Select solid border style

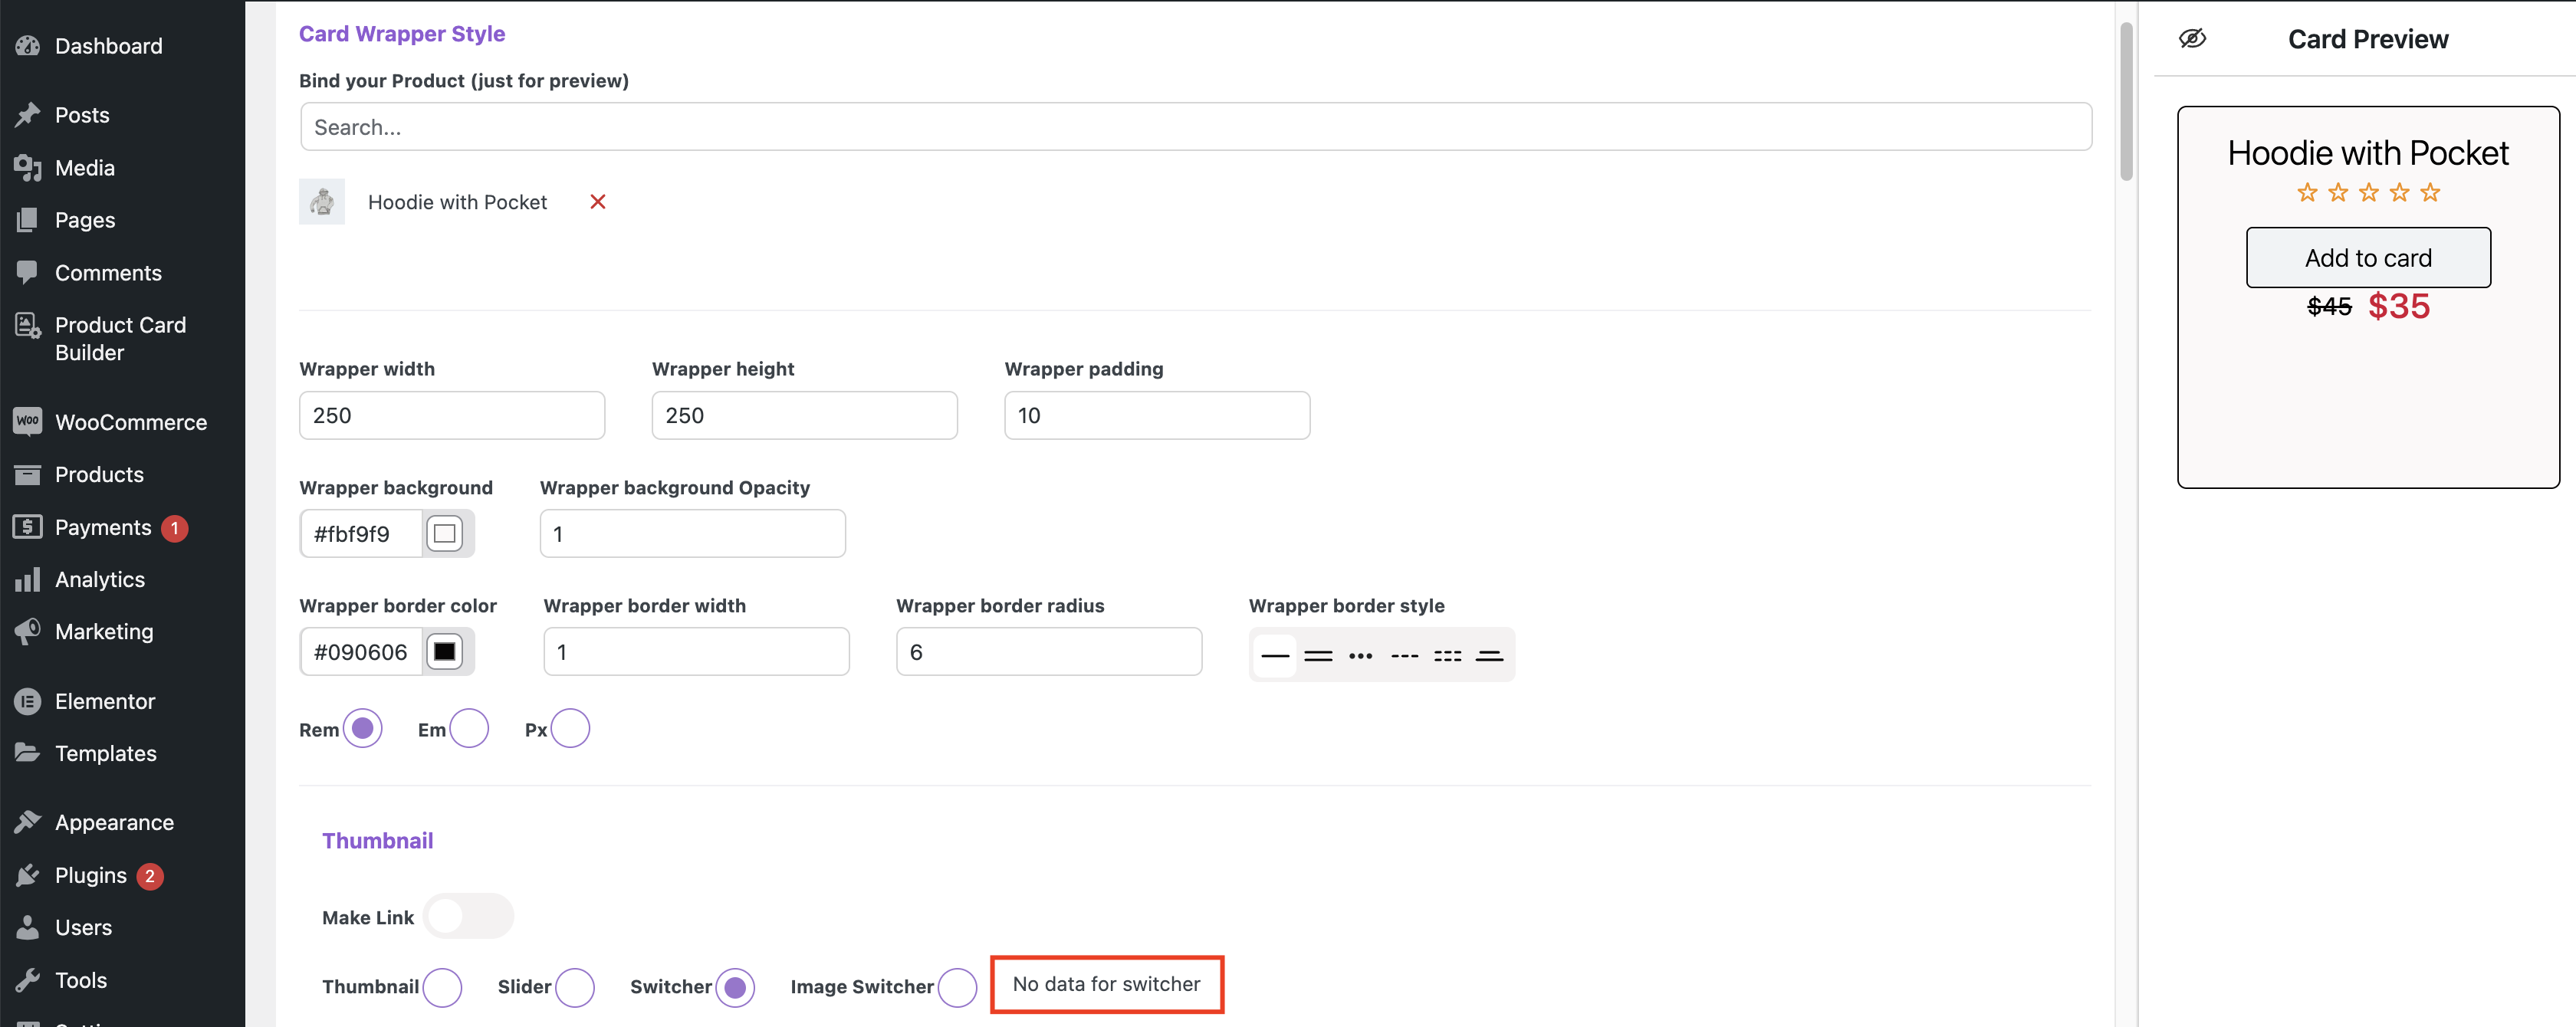tap(1275, 656)
